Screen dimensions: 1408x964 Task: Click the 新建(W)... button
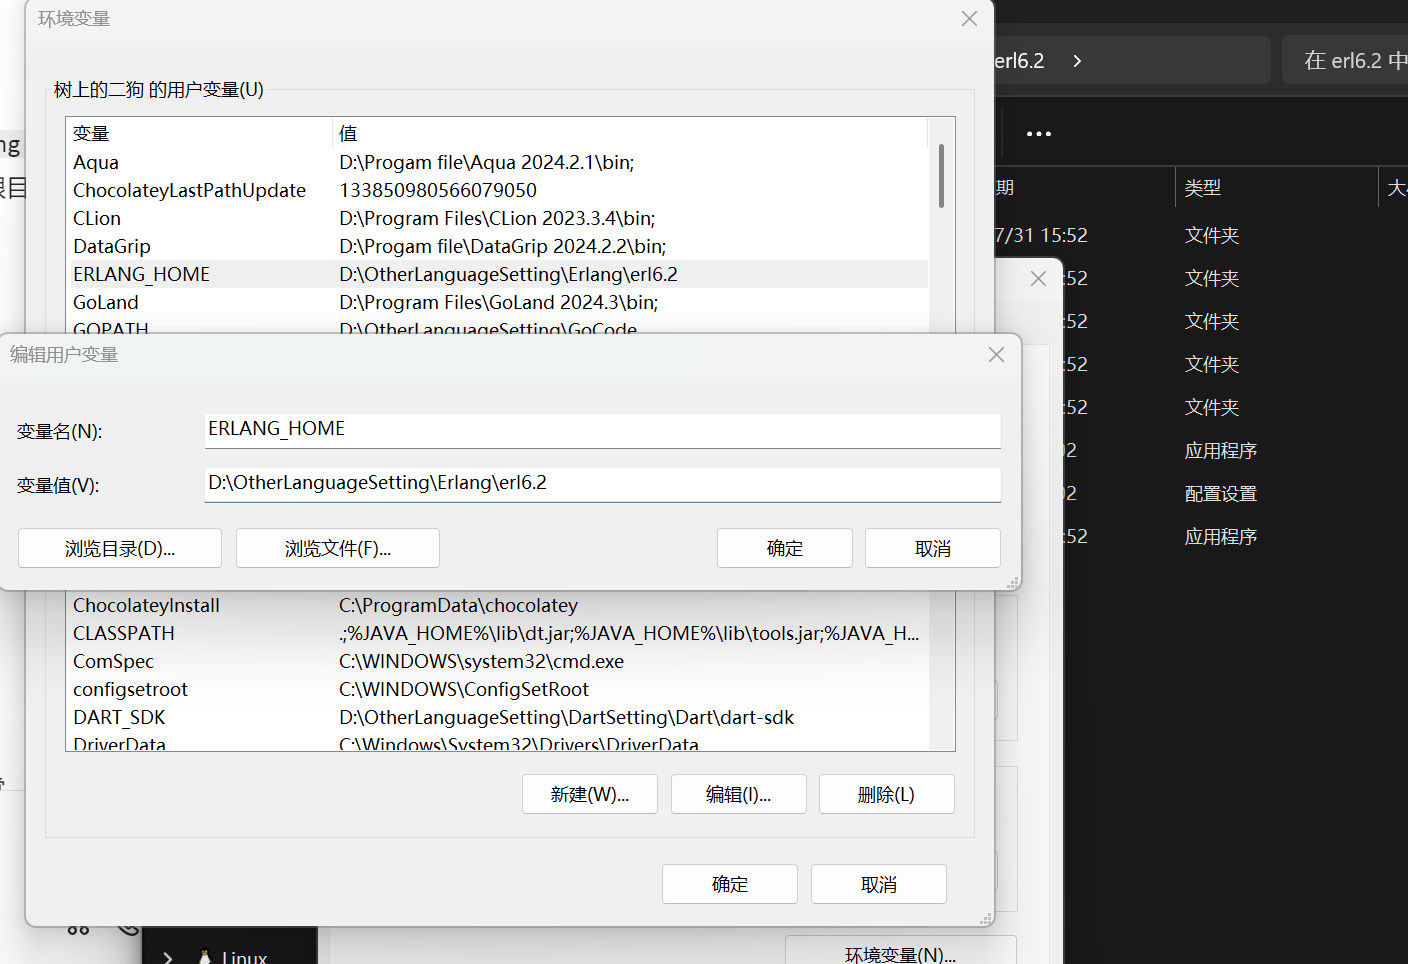(x=590, y=794)
